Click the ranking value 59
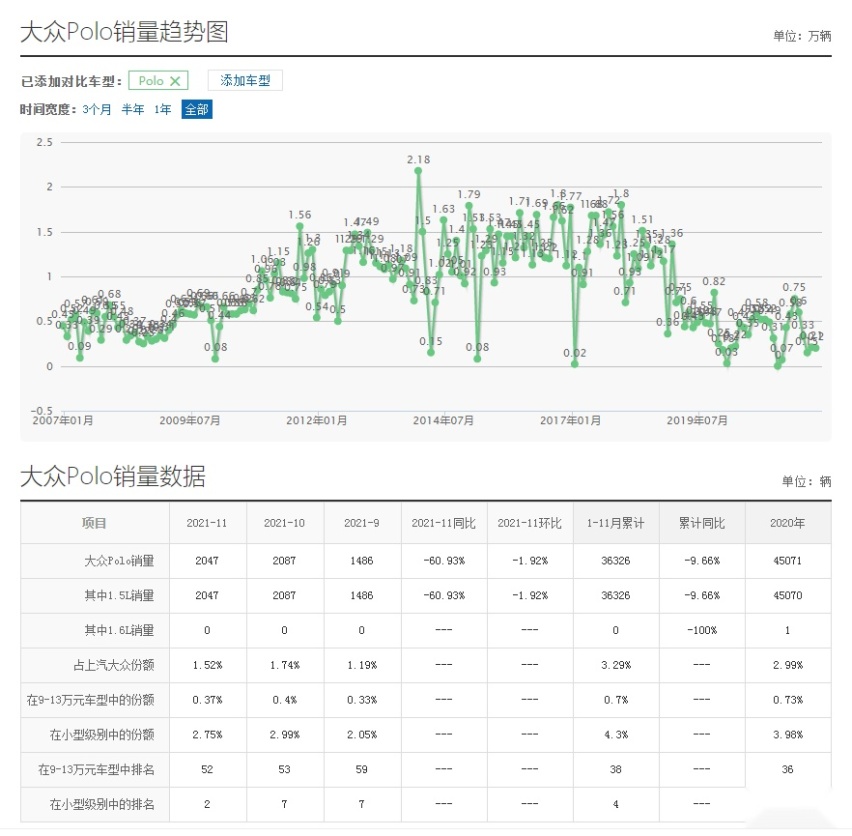 361,769
